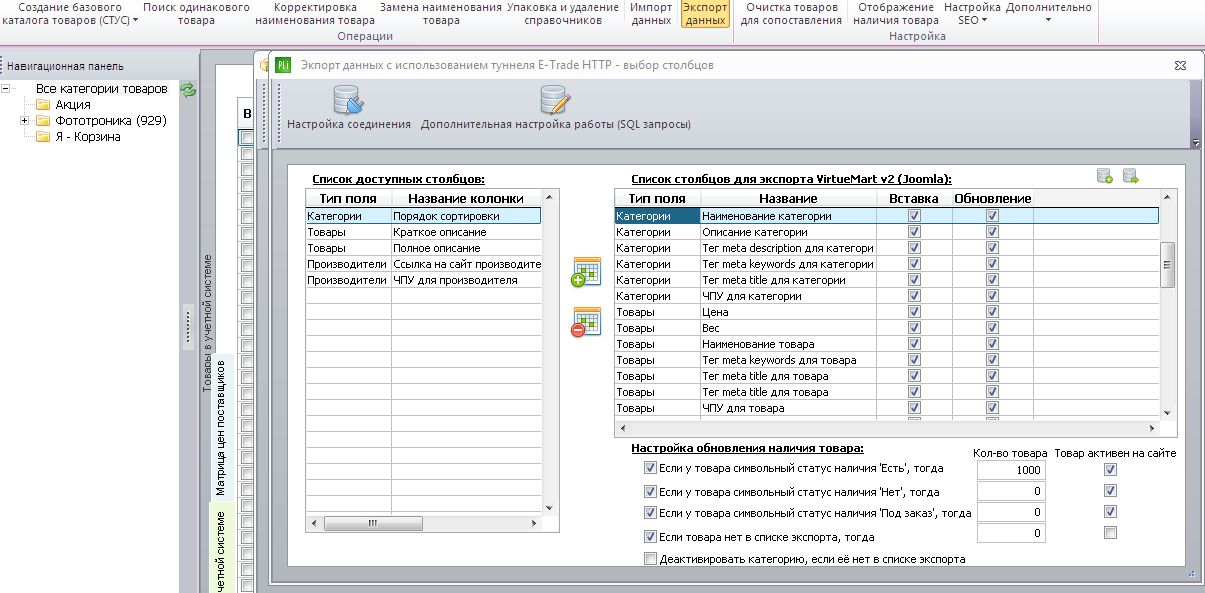Image resolution: width=1205 pixels, height=593 pixels.
Task: Click available columns list left scroll arrow
Action: pos(314,523)
